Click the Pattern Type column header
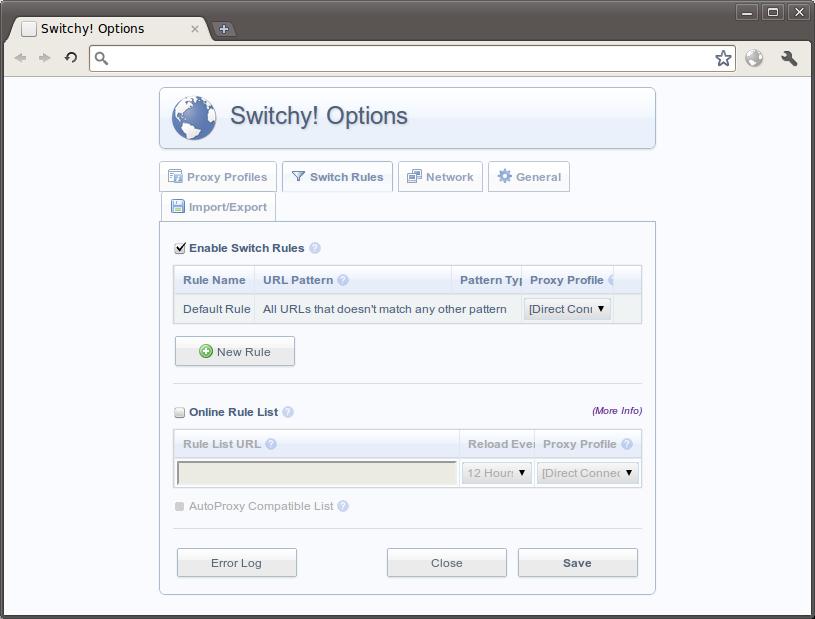Viewport: 815px width, 619px height. click(x=487, y=280)
